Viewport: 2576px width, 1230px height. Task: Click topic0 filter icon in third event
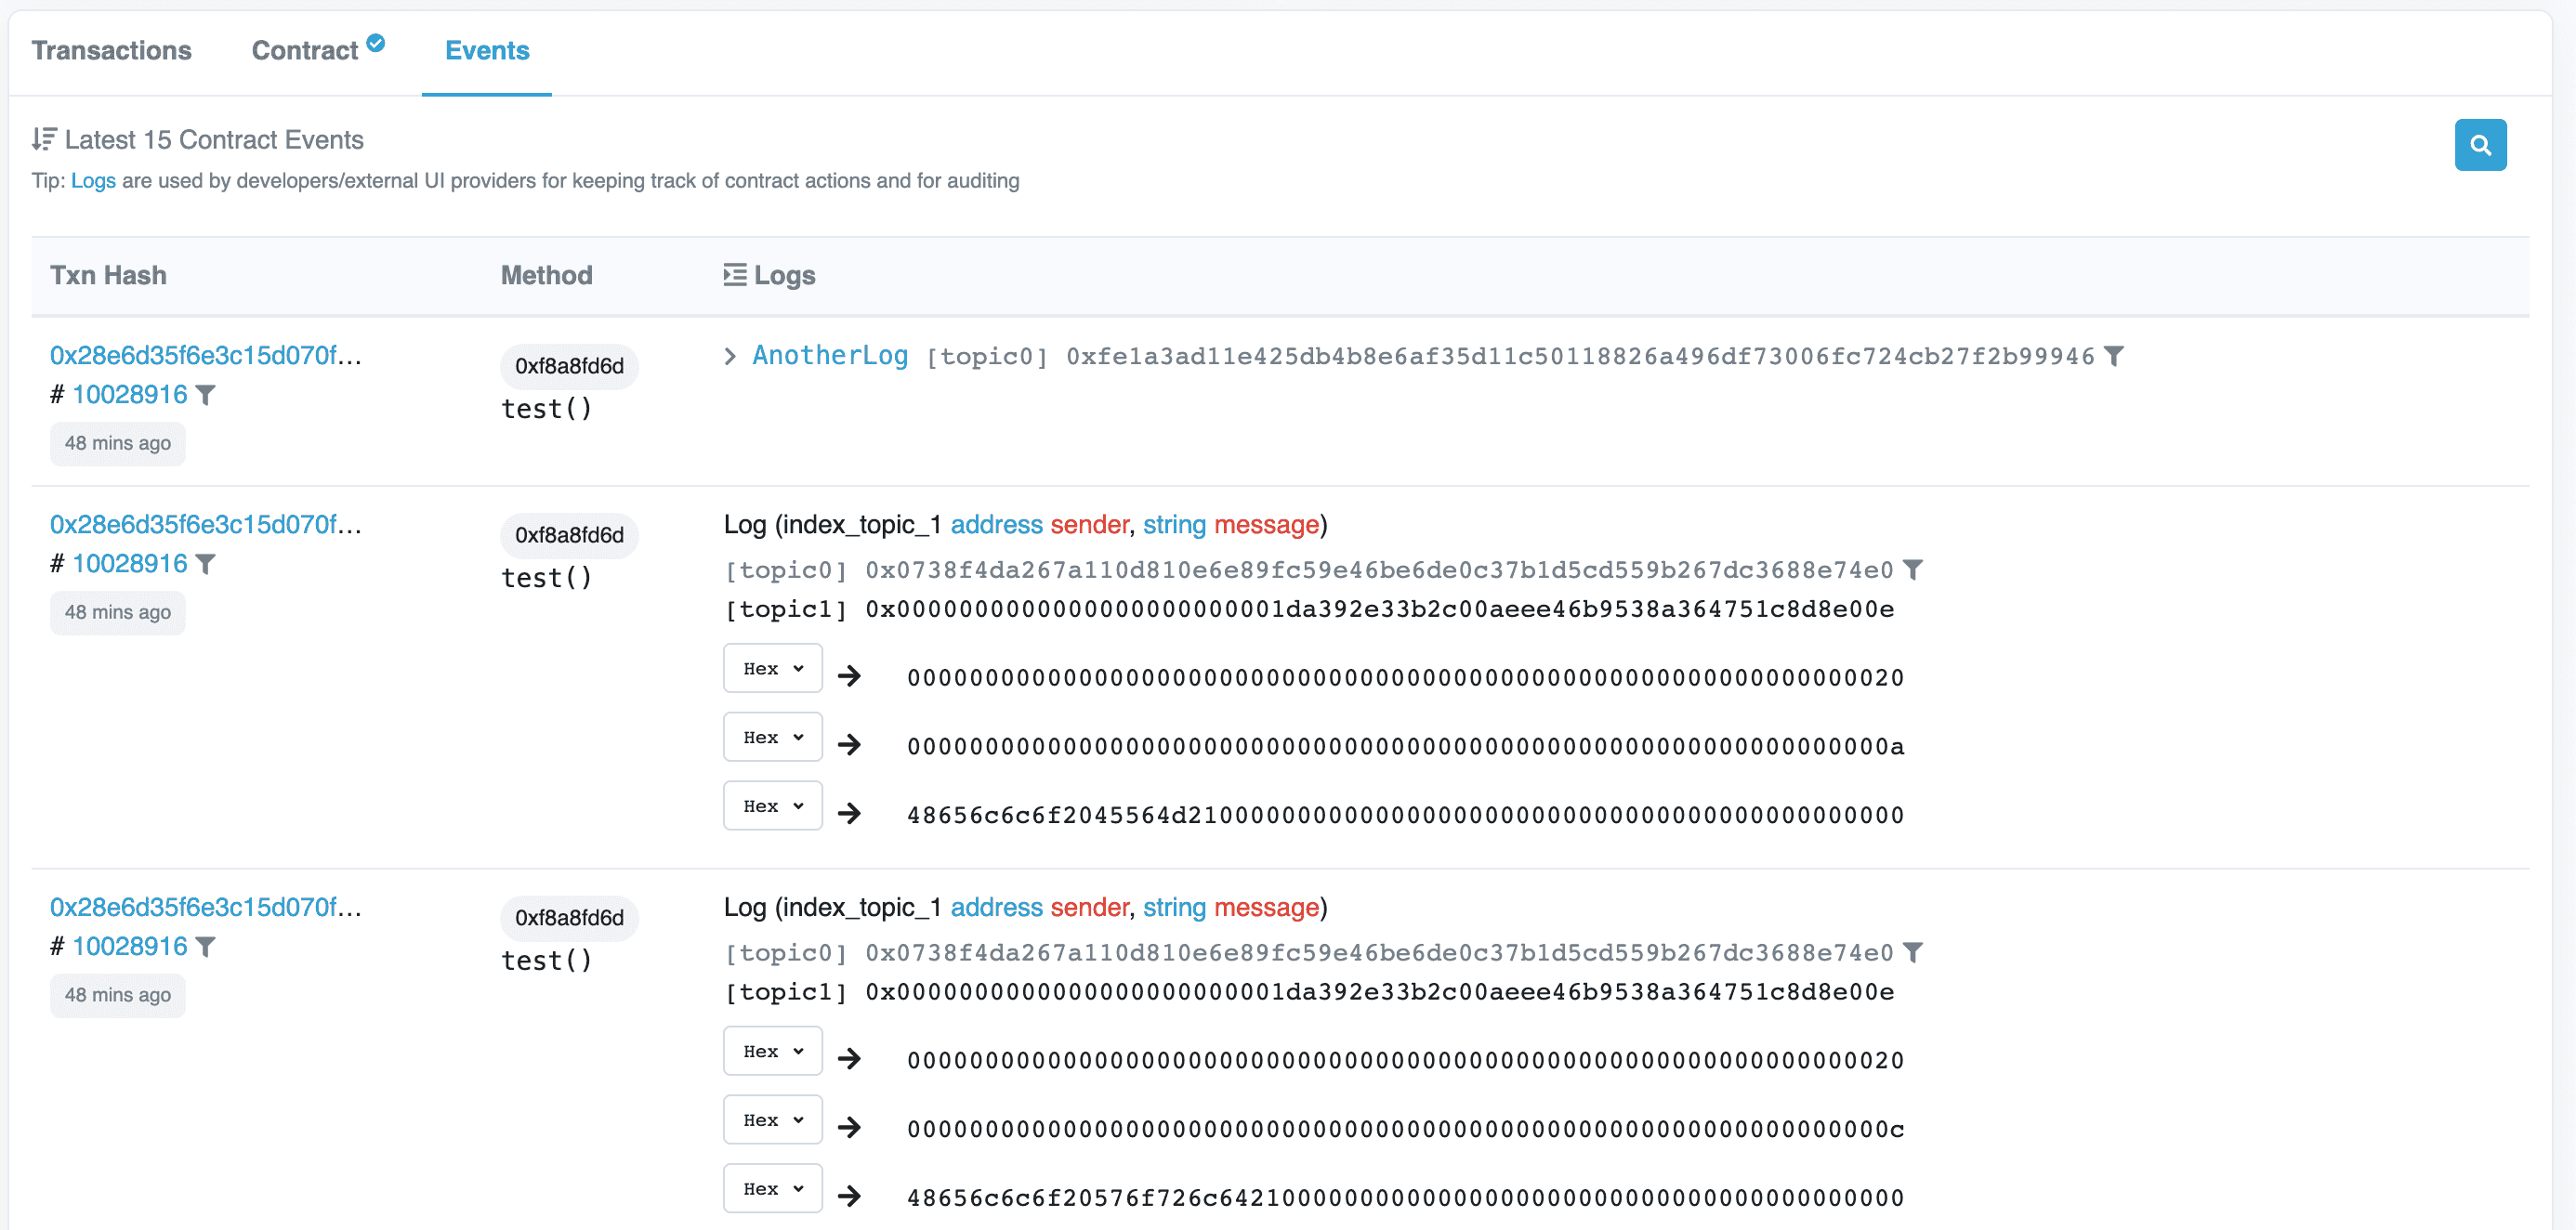(x=1912, y=952)
